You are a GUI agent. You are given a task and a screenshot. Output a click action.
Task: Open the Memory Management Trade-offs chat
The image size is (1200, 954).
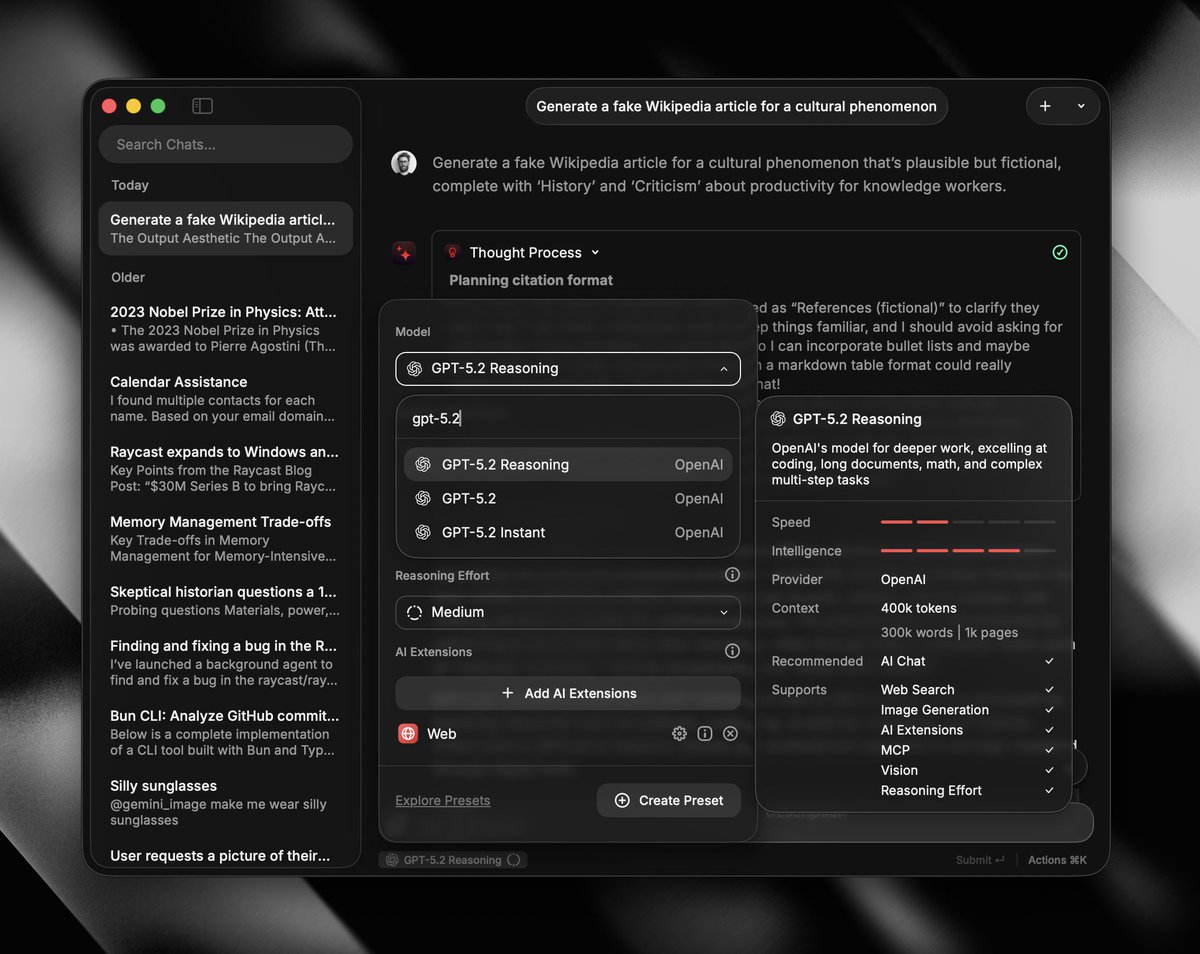coord(226,539)
